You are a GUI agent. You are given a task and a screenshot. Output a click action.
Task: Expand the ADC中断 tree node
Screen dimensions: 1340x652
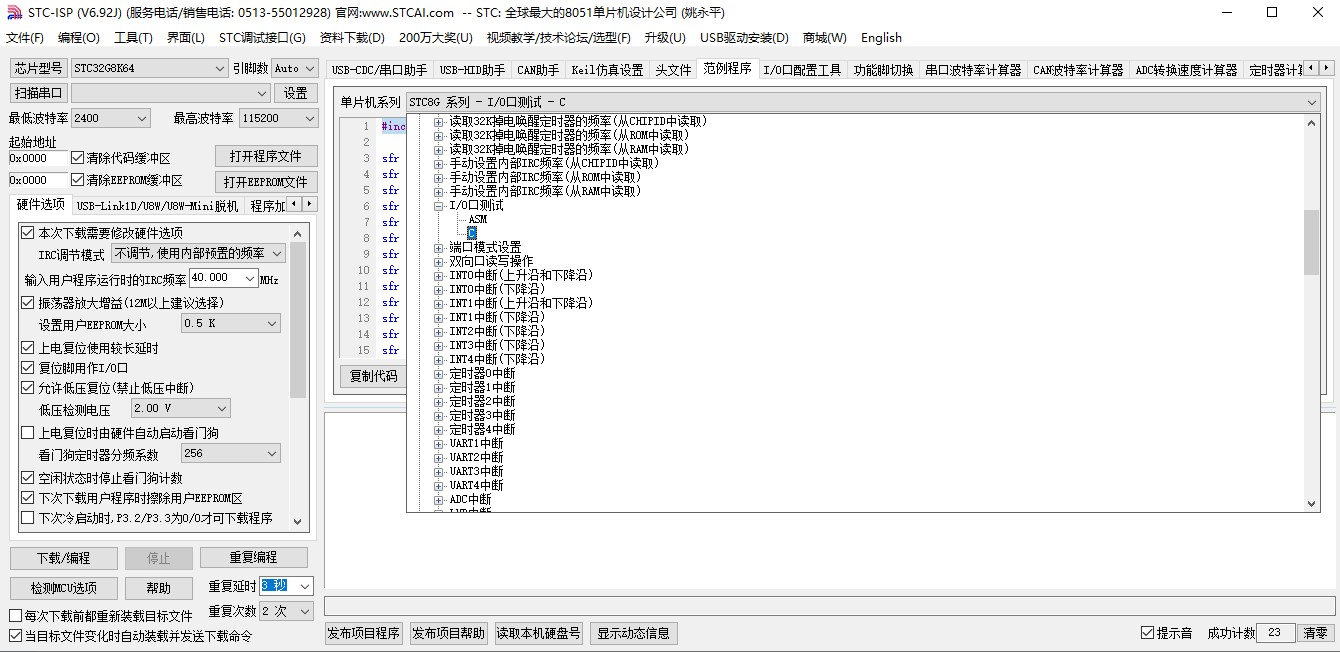click(x=438, y=499)
